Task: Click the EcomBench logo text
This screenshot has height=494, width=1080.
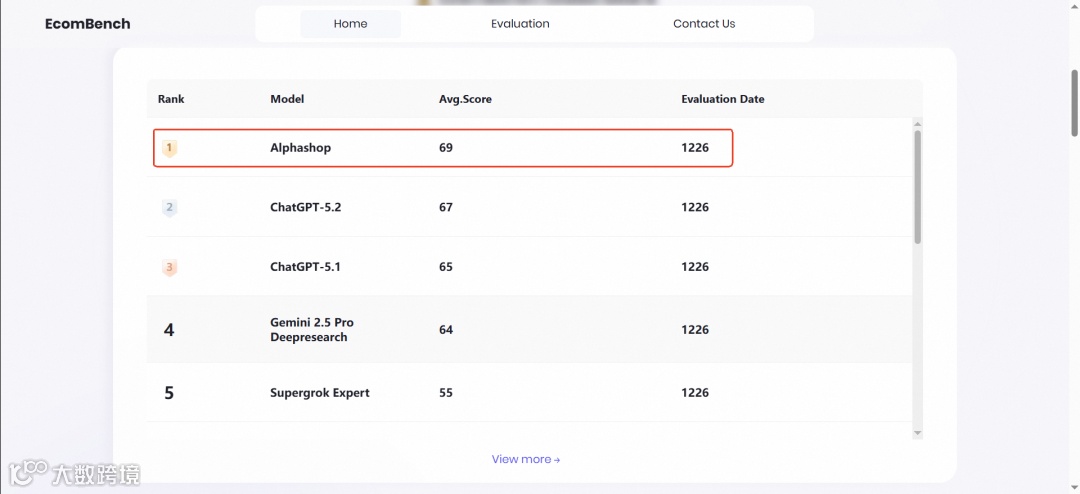Action: 87,24
